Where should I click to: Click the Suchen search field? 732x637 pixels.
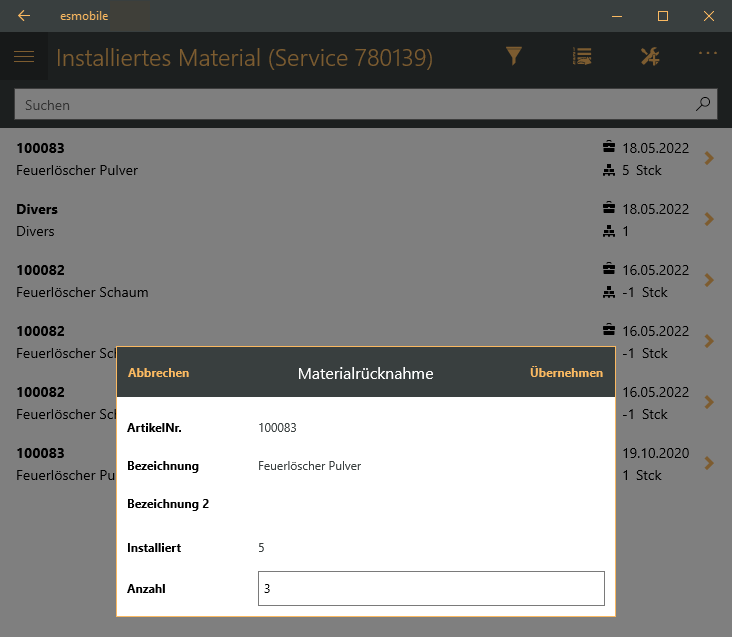[x=350, y=104]
